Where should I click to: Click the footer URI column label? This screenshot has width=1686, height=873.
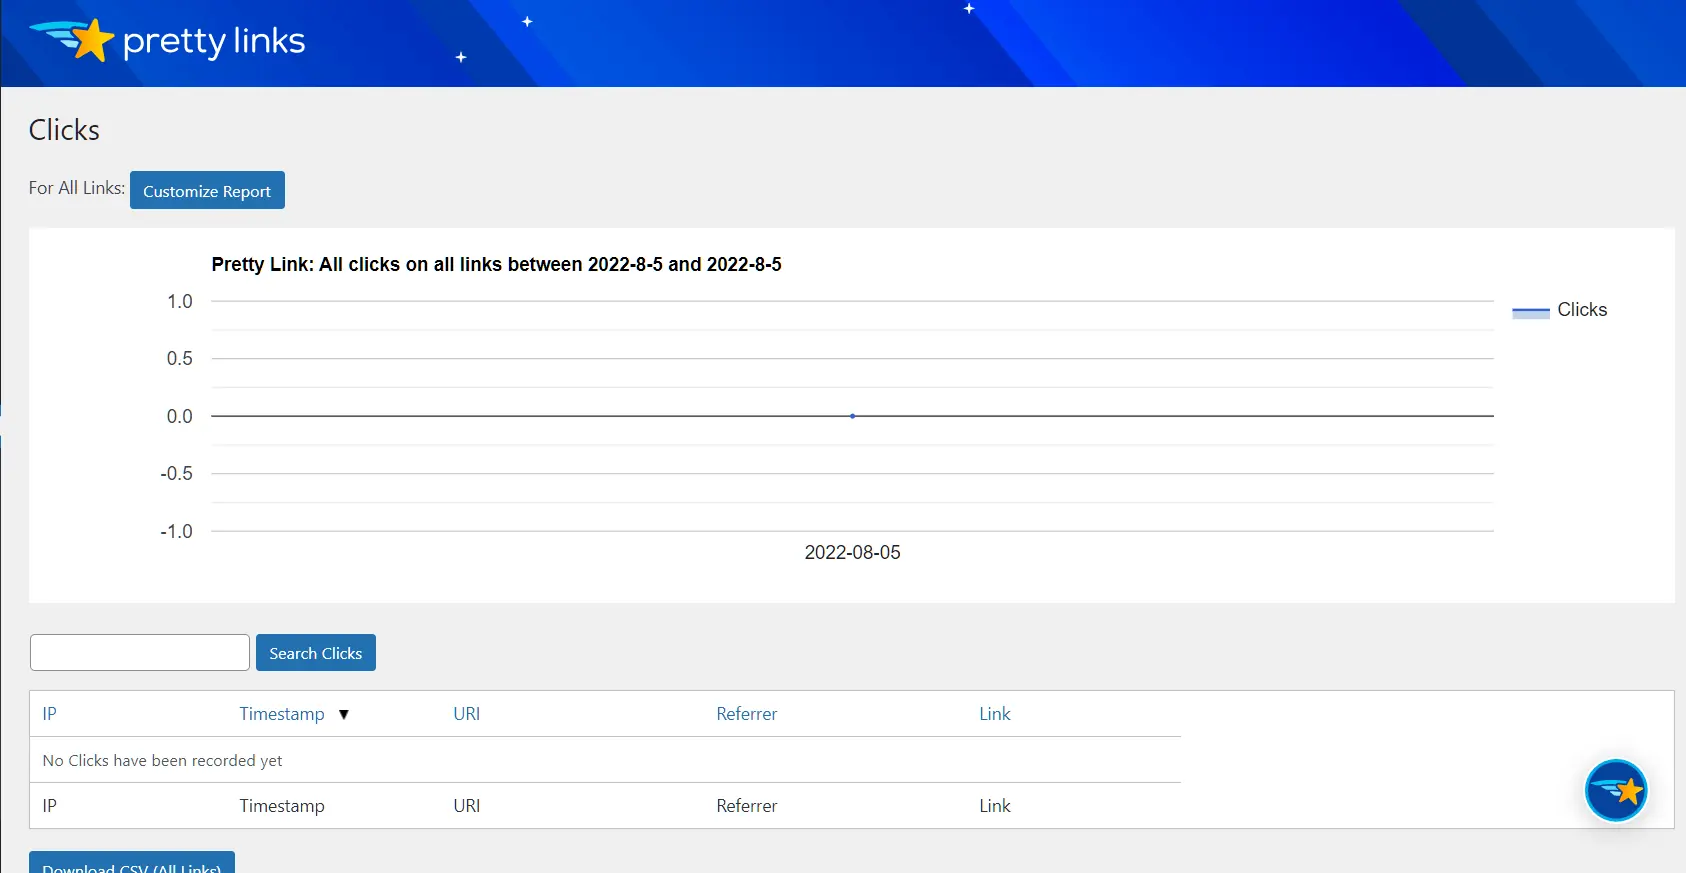click(x=467, y=806)
